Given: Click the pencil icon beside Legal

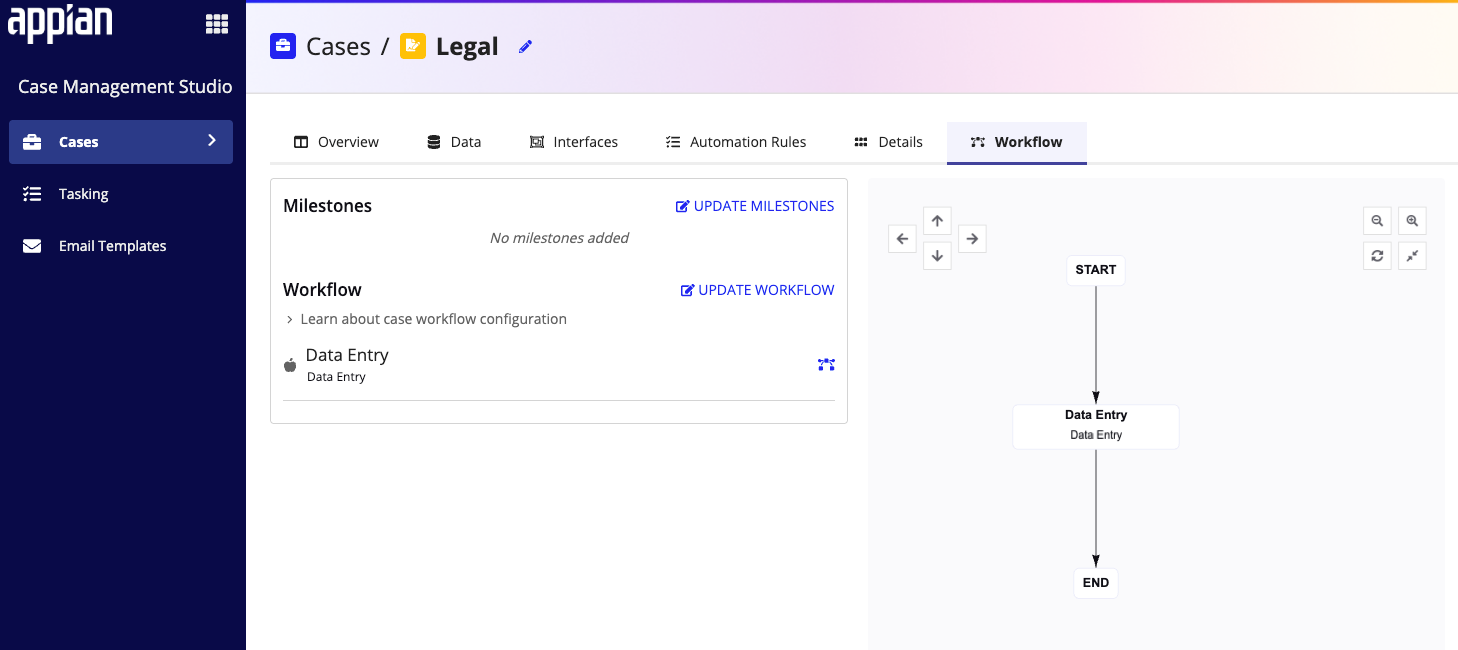Looking at the screenshot, I should 526,46.
